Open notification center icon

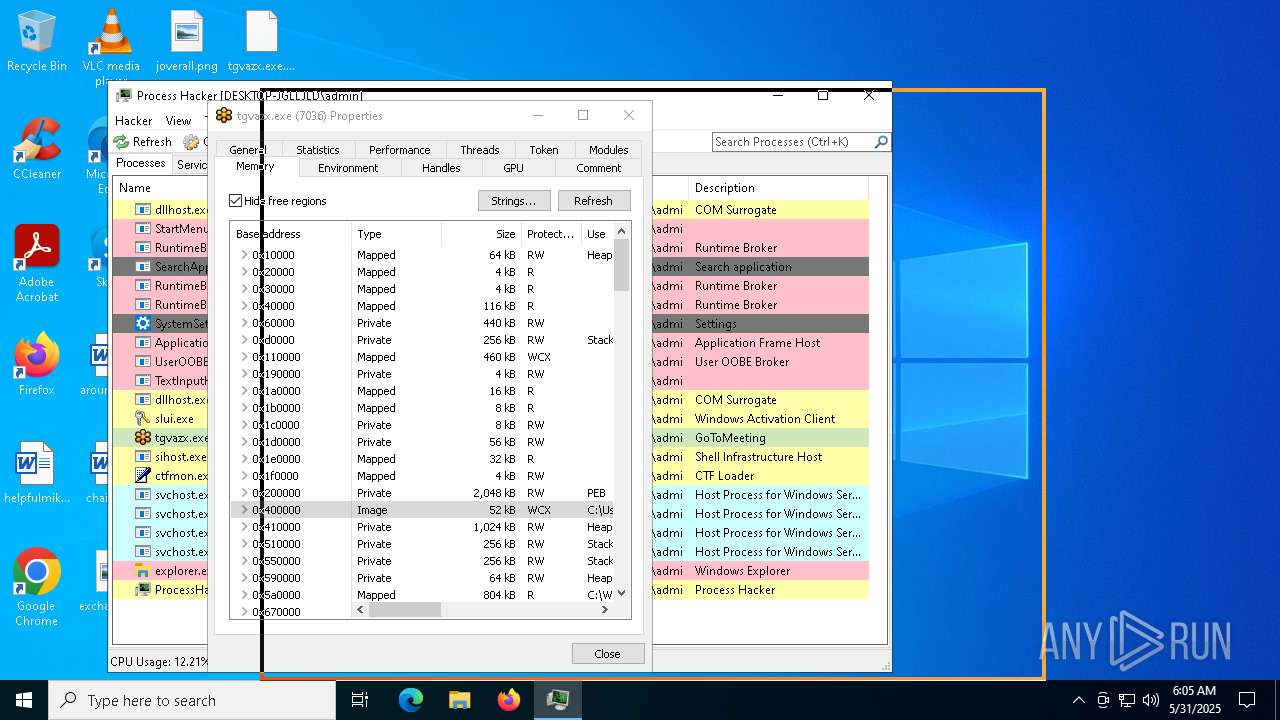click(x=1247, y=700)
